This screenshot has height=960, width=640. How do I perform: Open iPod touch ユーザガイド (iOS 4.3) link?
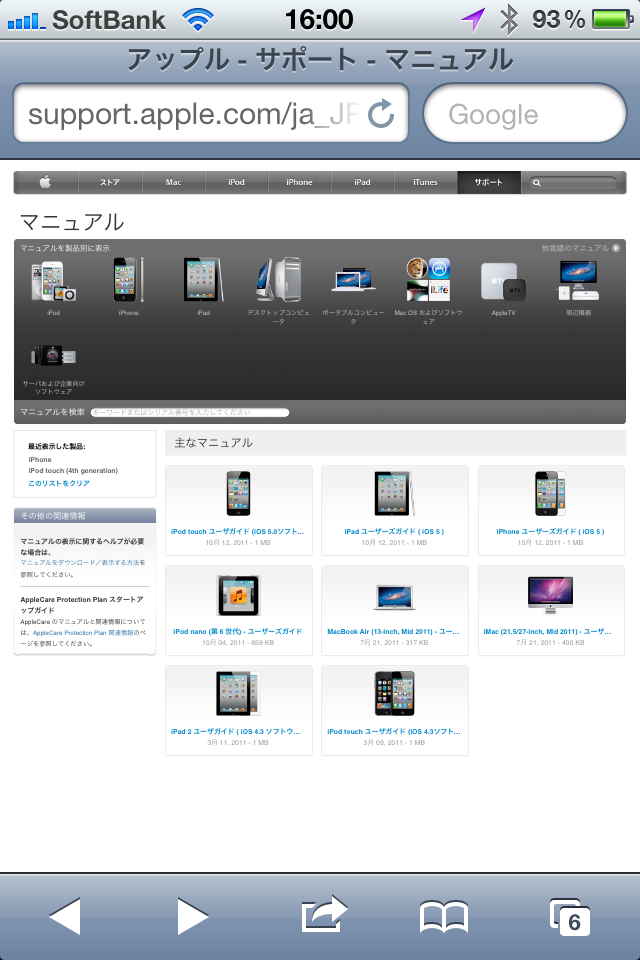[394, 731]
